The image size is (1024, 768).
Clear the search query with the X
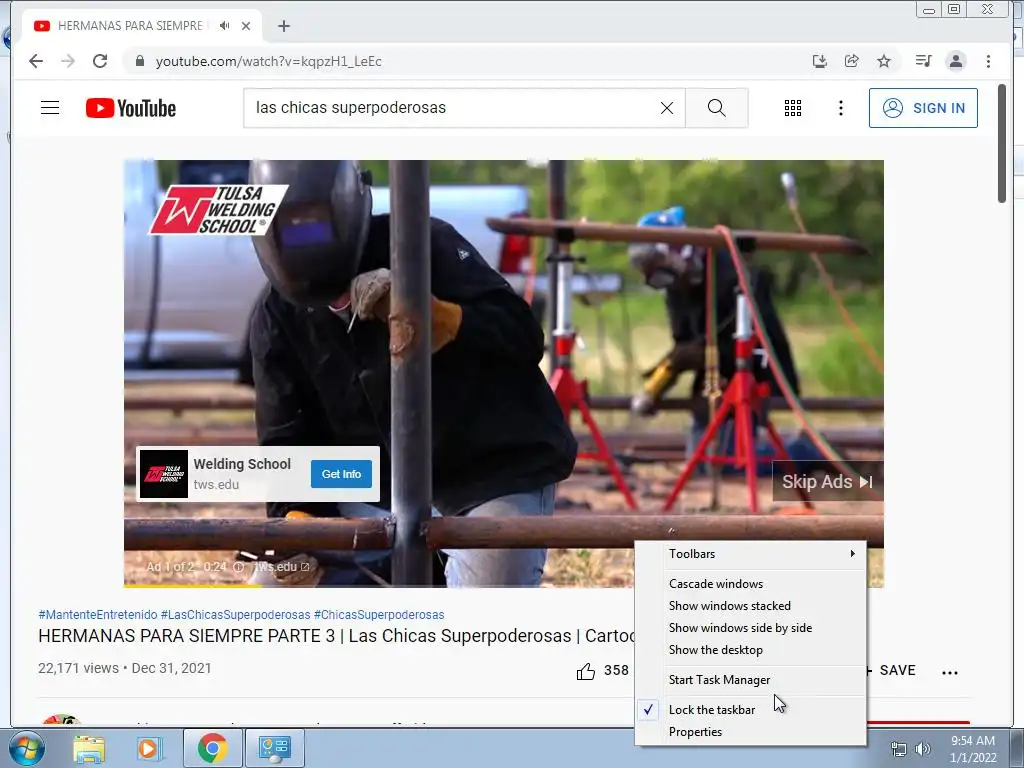[x=667, y=108]
